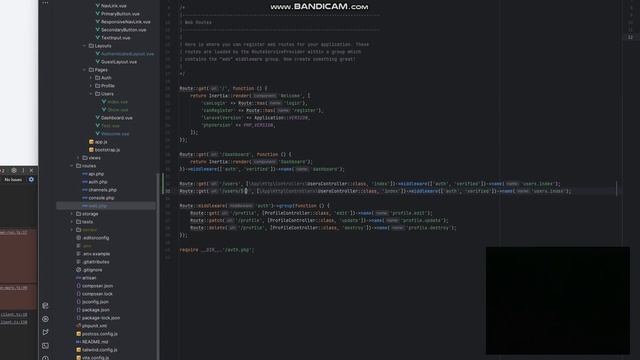Collapse the Pages folder
Screen dimensions: 640x360
(84, 70)
